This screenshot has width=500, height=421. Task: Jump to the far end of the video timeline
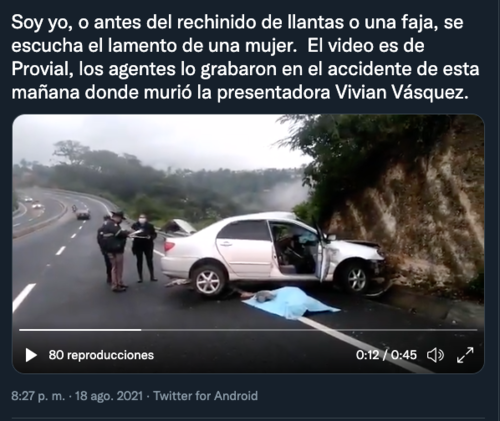tap(475, 330)
